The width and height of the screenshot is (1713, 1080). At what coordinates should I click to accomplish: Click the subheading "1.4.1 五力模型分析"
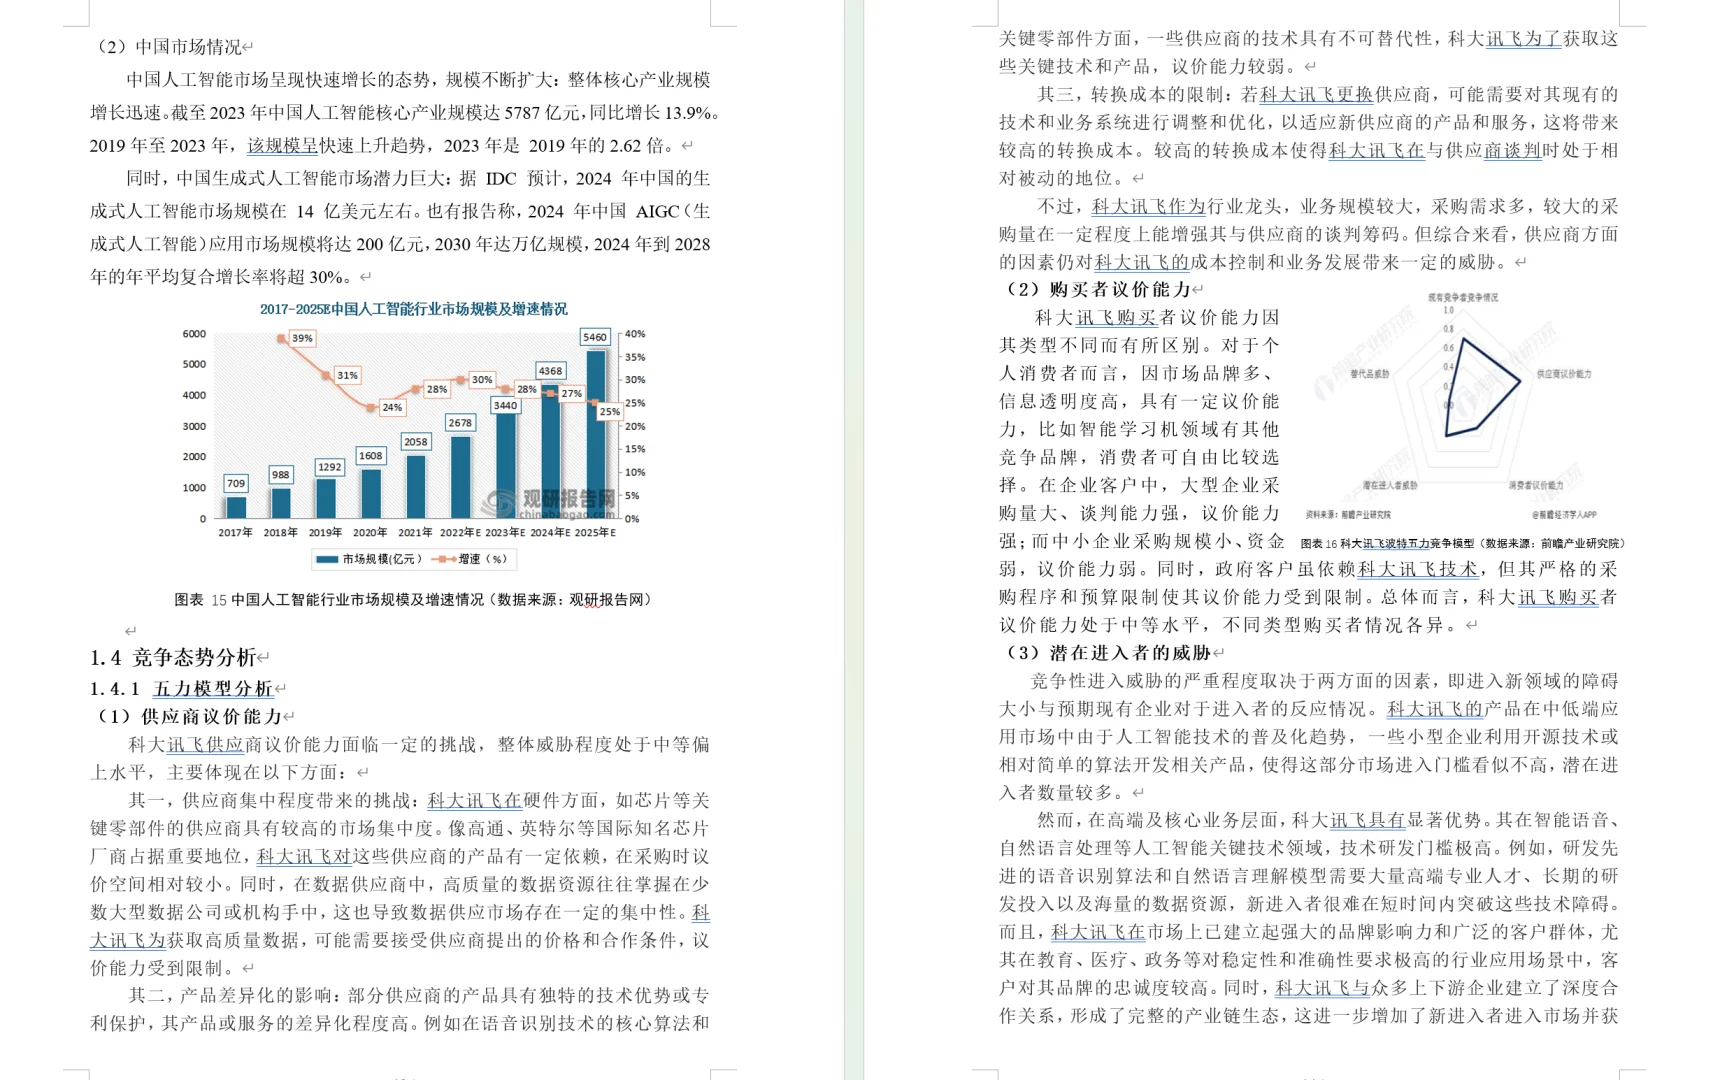(181, 689)
